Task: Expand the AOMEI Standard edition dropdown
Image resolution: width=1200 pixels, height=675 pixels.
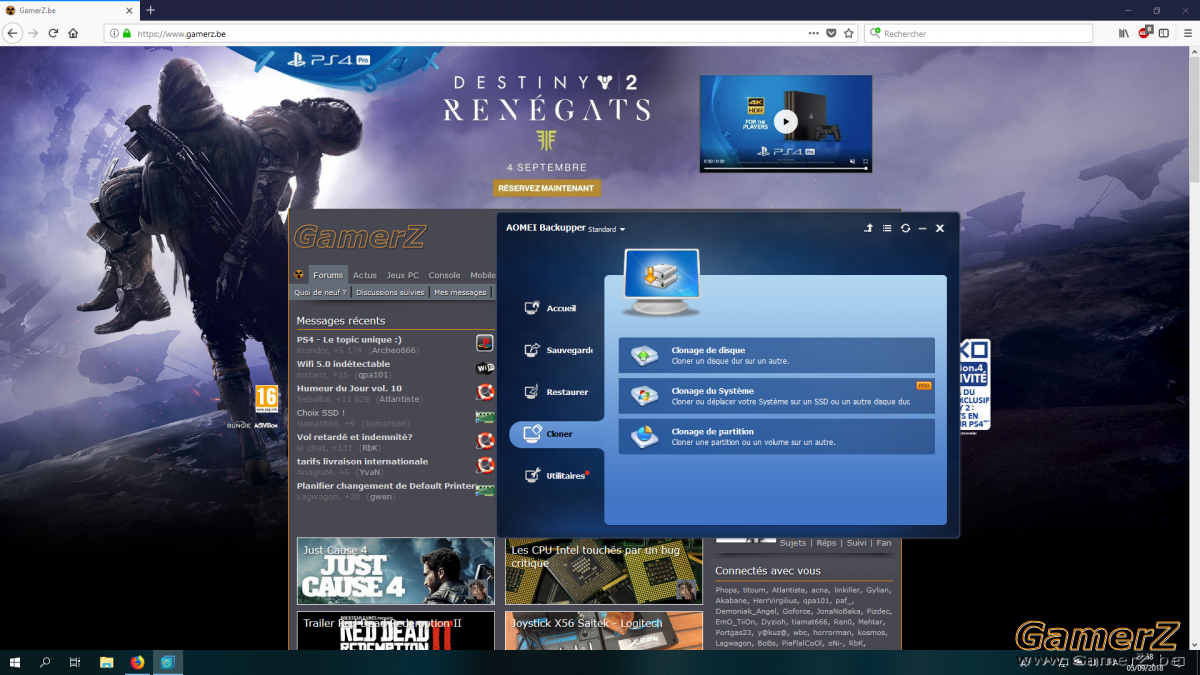Action: click(607, 229)
